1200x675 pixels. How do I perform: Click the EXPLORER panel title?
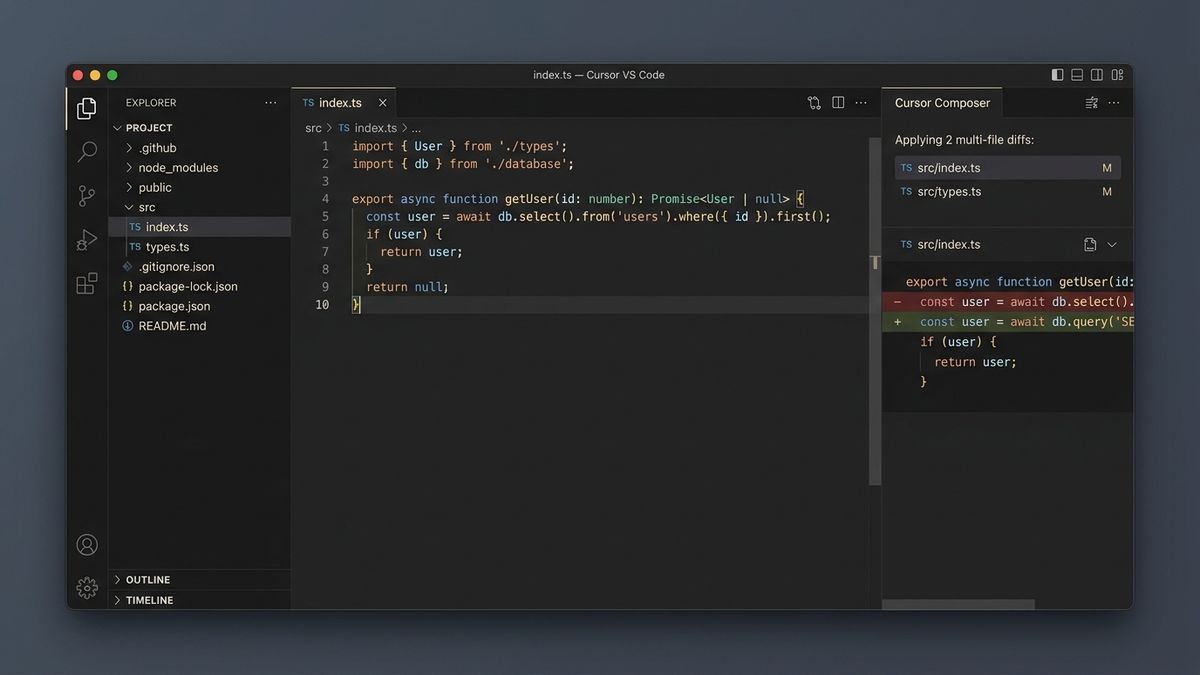pyautogui.click(x=151, y=103)
